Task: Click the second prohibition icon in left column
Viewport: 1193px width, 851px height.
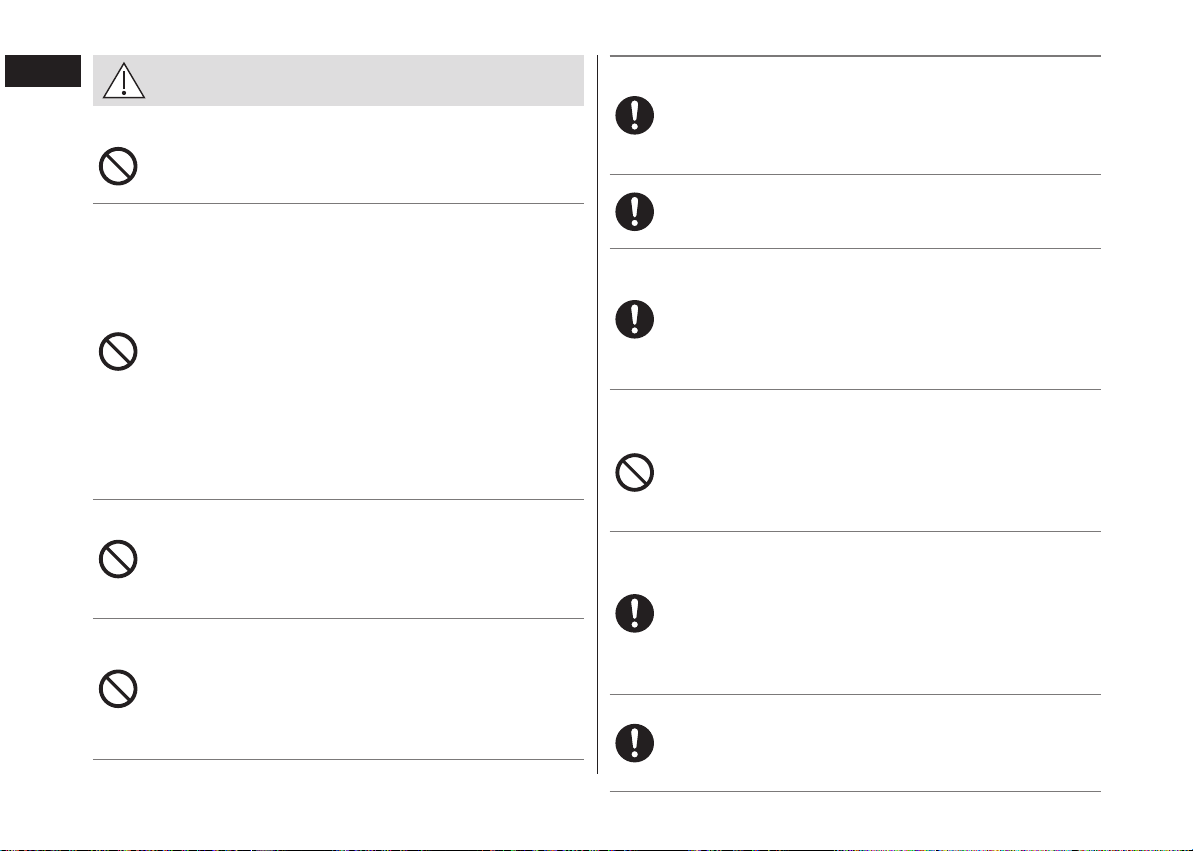Action: [118, 352]
